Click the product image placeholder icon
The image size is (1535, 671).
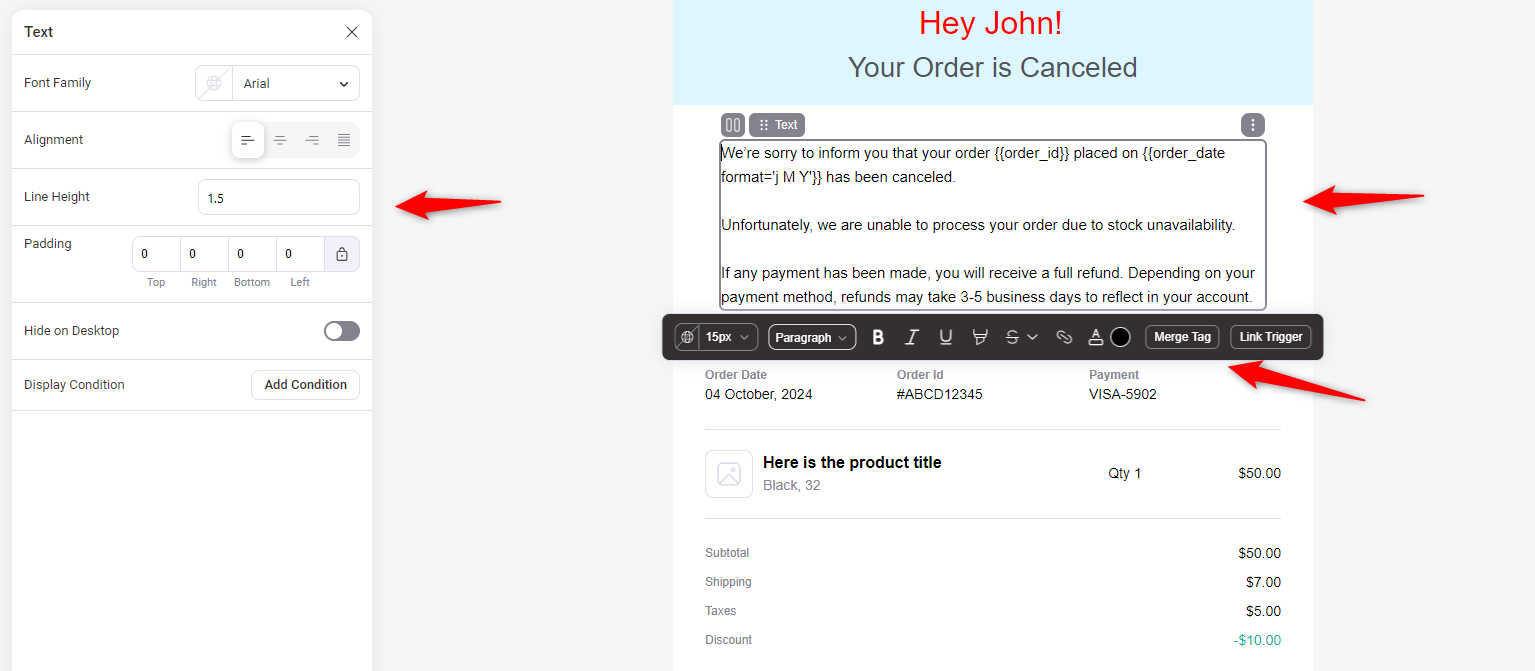pyautogui.click(x=729, y=474)
